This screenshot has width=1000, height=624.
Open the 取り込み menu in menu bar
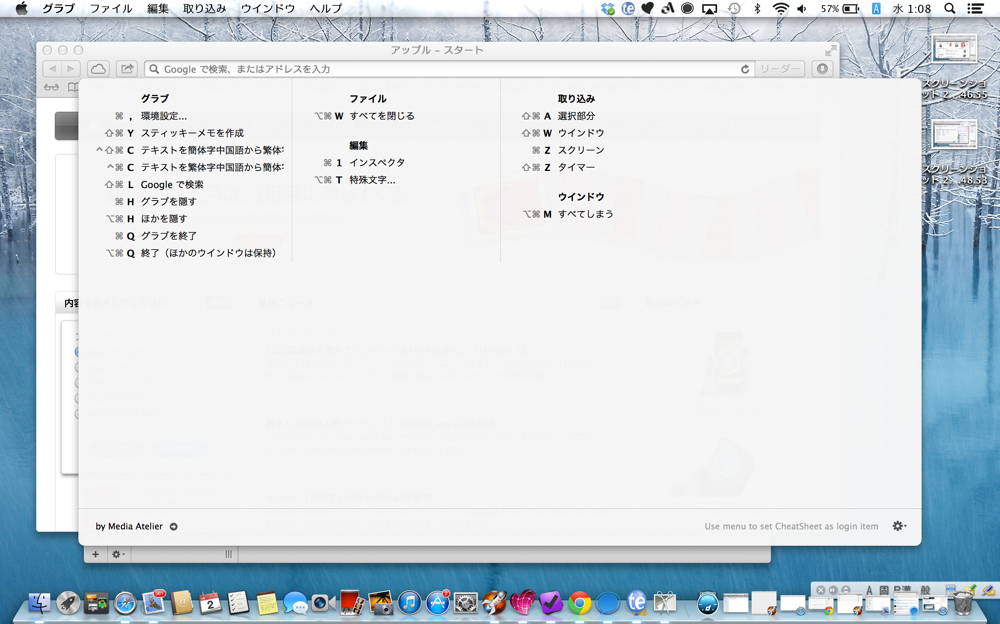(204, 8)
